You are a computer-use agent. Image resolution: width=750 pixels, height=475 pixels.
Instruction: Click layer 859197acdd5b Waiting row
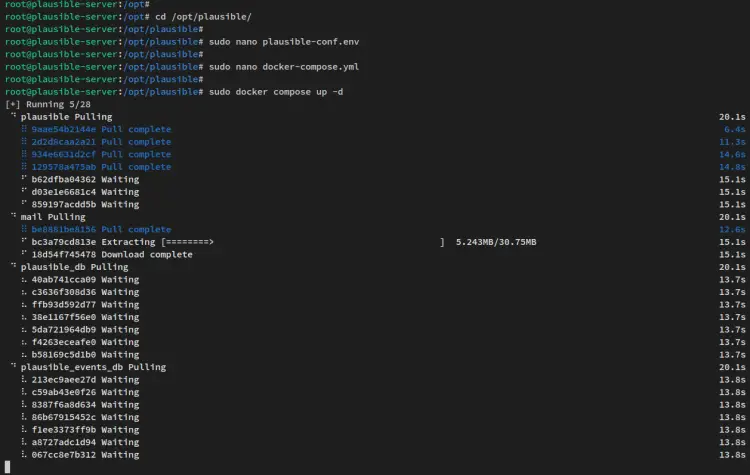[85, 204]
